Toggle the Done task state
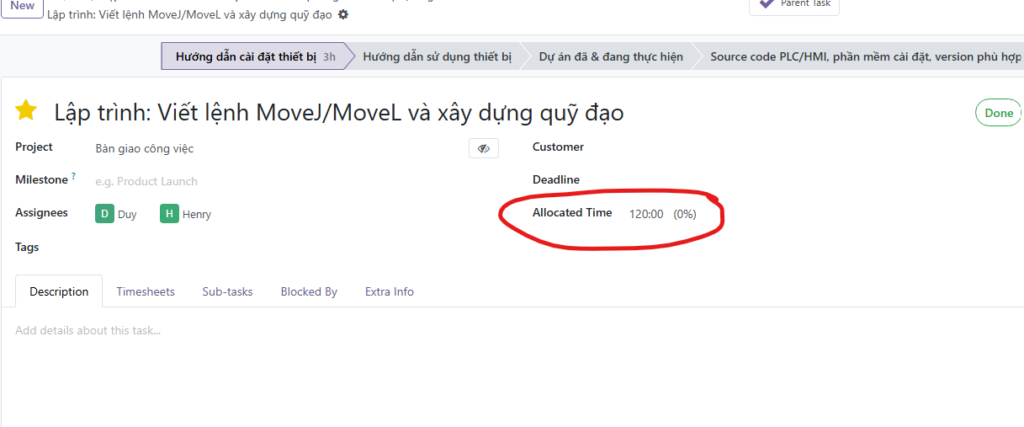This screenshot has width=1024, height=427. tap(997, 113)
